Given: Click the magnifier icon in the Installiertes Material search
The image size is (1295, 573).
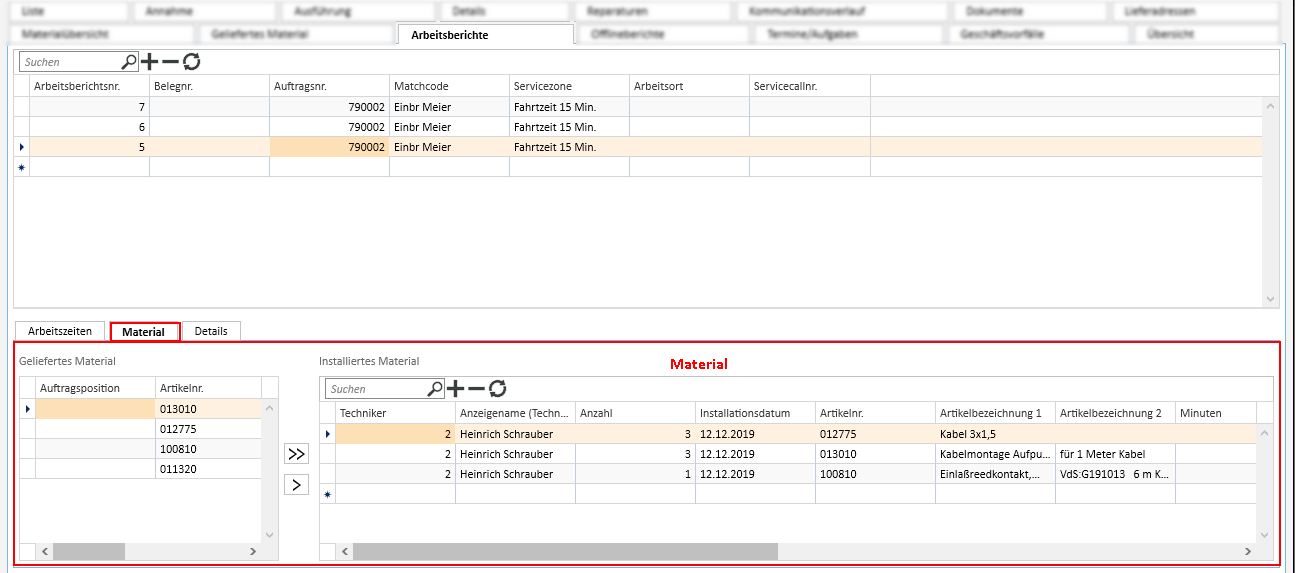Looking at the screenshot, I should 435,389.
